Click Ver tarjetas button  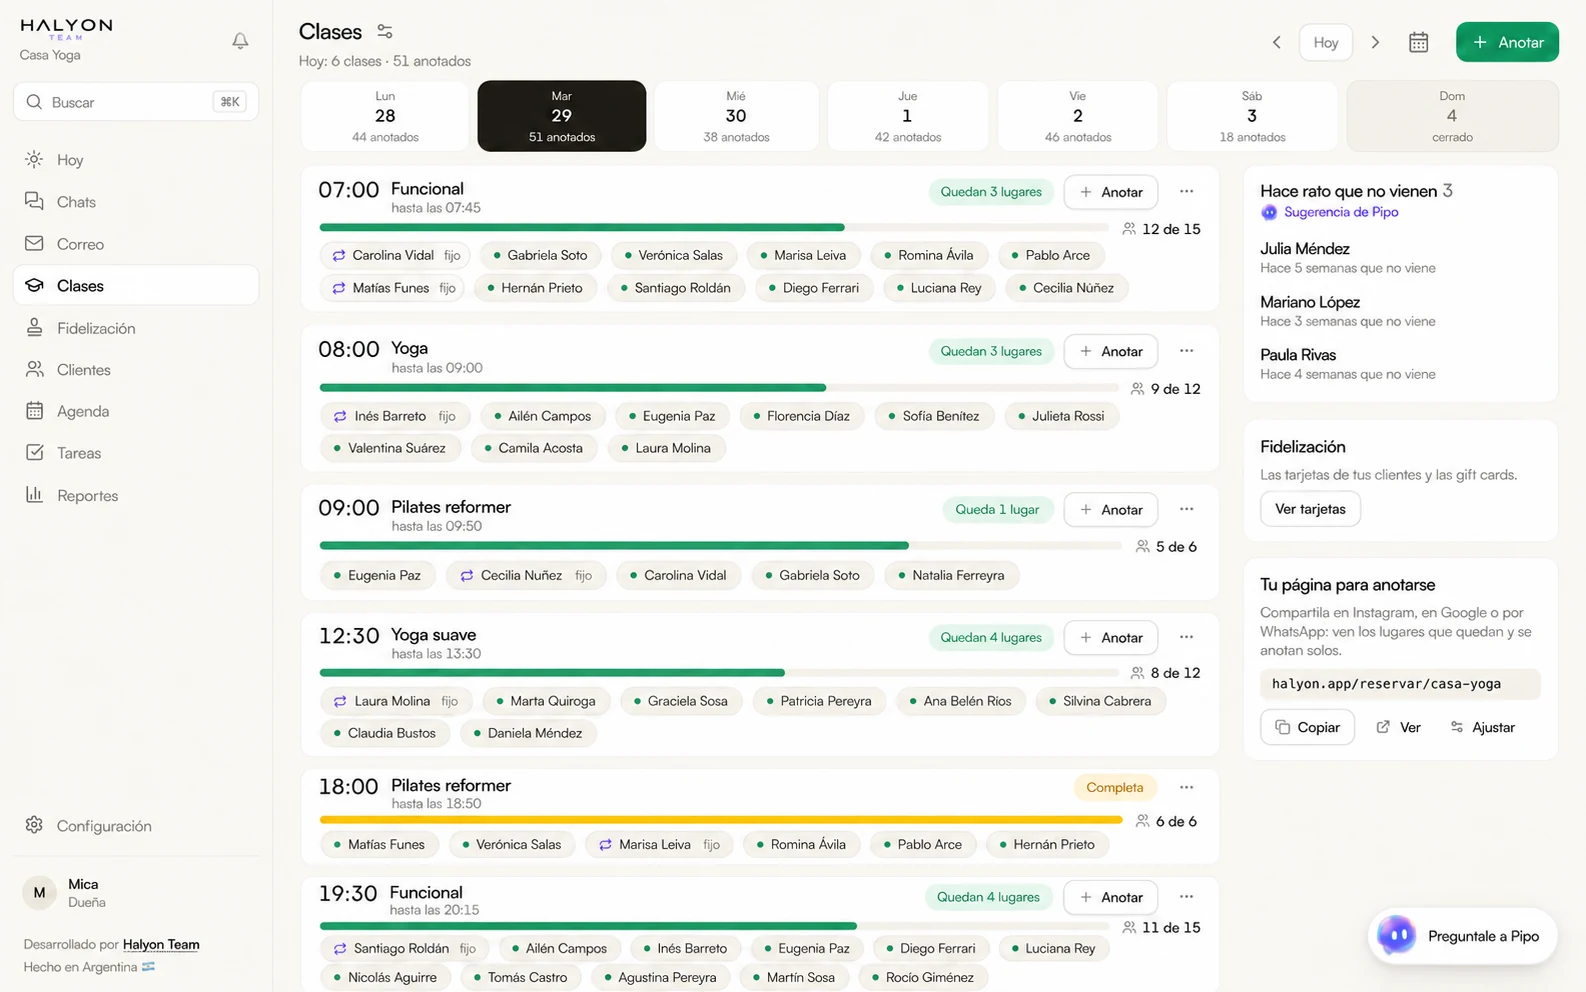1310,509
